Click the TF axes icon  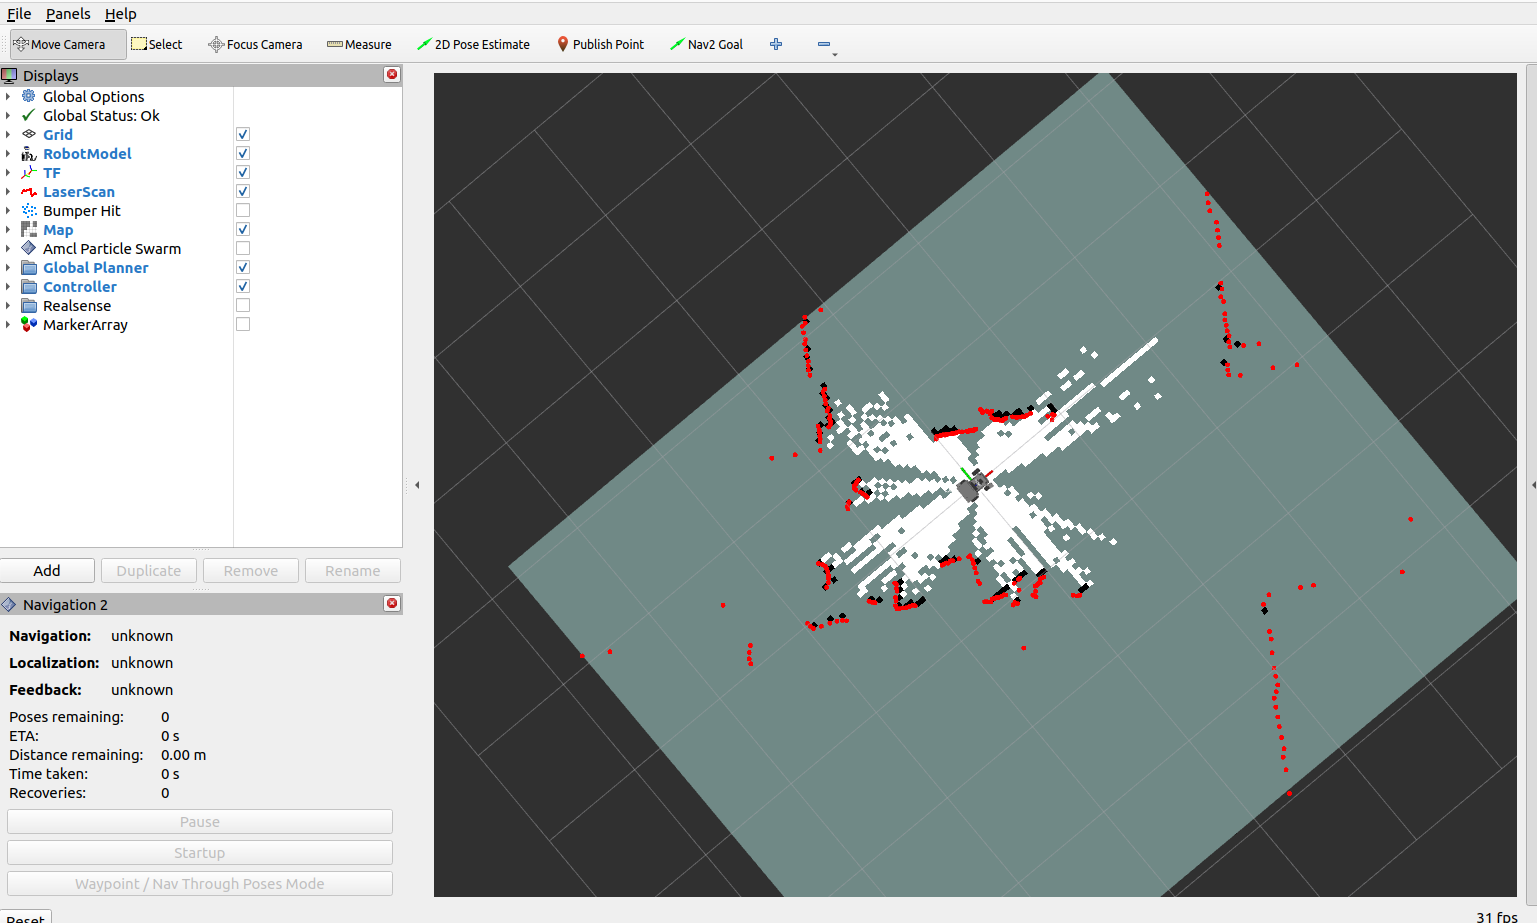click(29, 172)
